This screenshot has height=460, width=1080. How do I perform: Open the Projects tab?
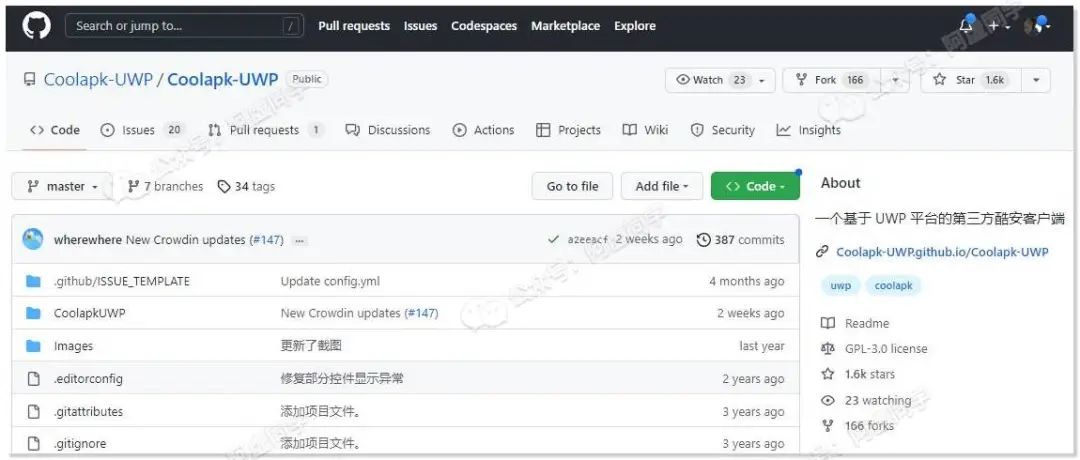pos(568,130)
